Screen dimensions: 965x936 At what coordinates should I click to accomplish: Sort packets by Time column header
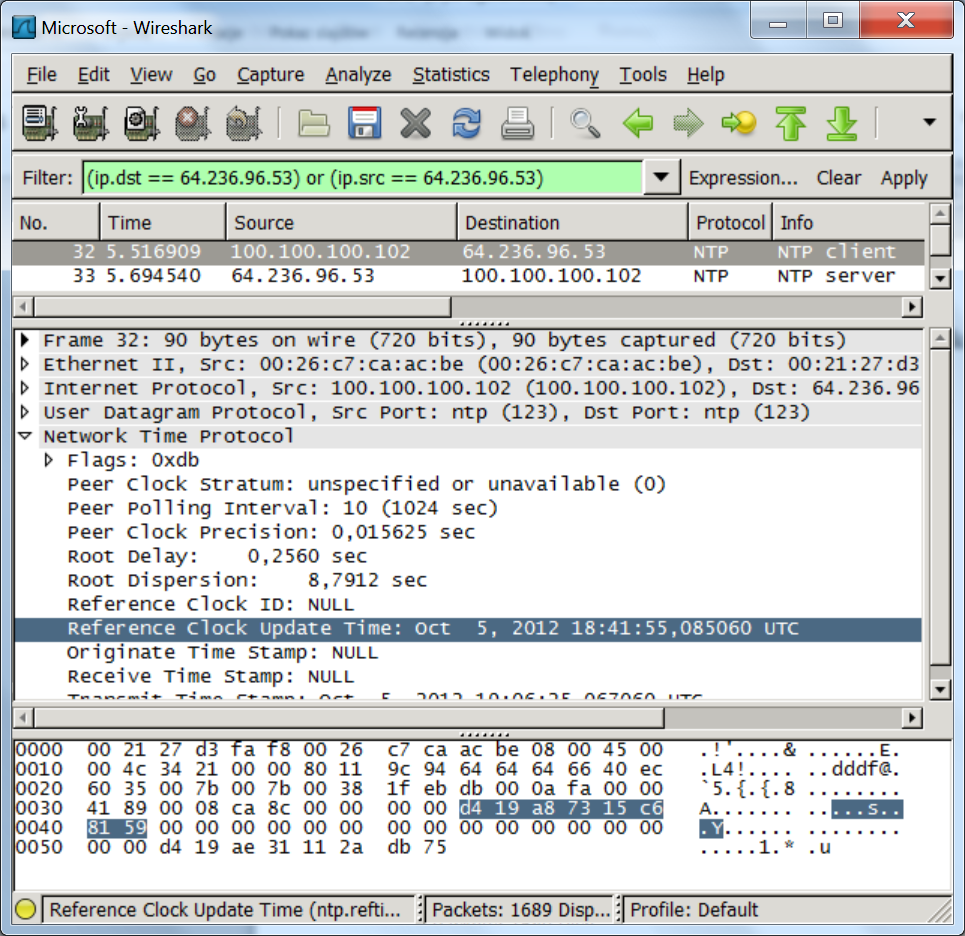(162, 222)
